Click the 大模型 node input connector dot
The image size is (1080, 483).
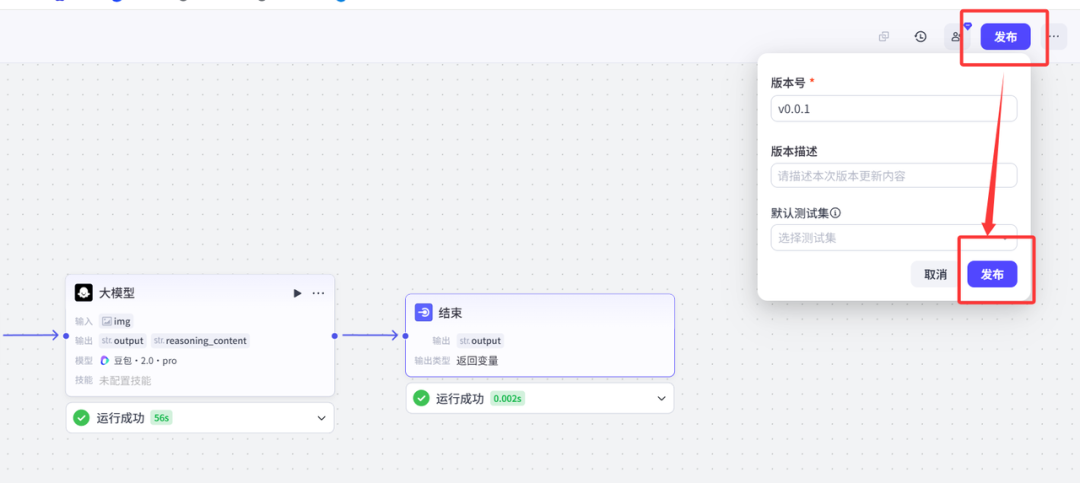pos(65,336)
